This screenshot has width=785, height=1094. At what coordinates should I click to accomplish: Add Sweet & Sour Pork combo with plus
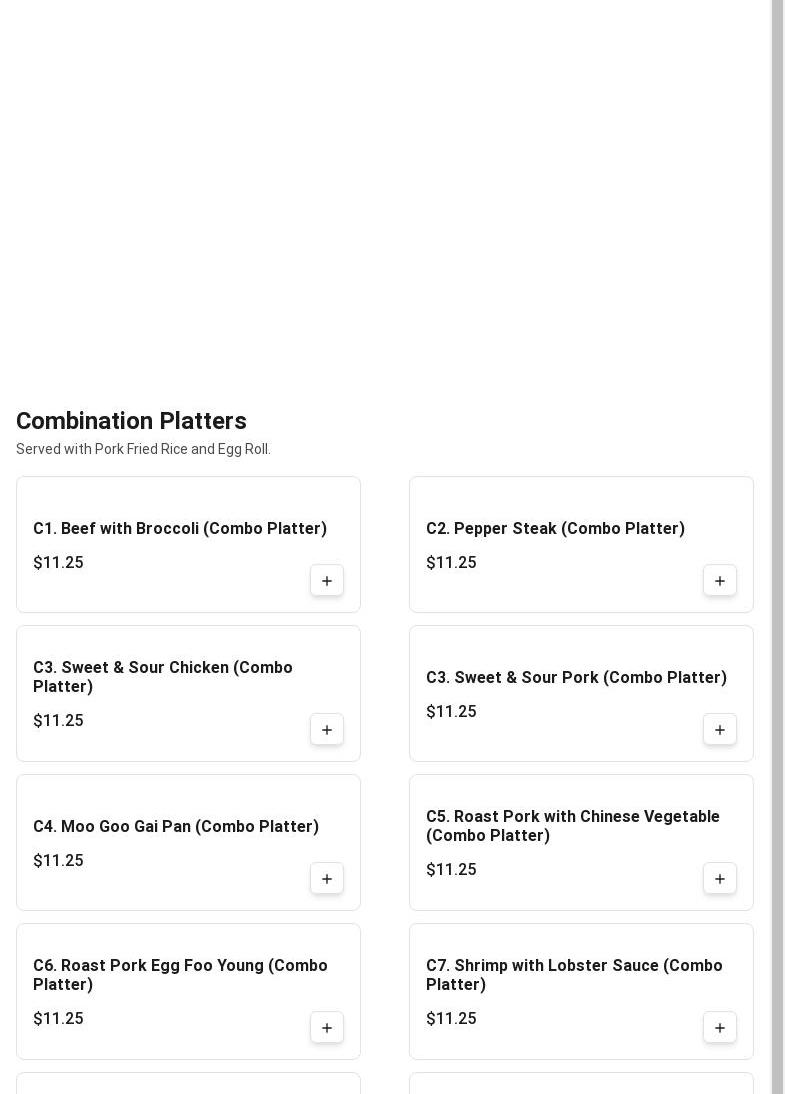point(719,730)
